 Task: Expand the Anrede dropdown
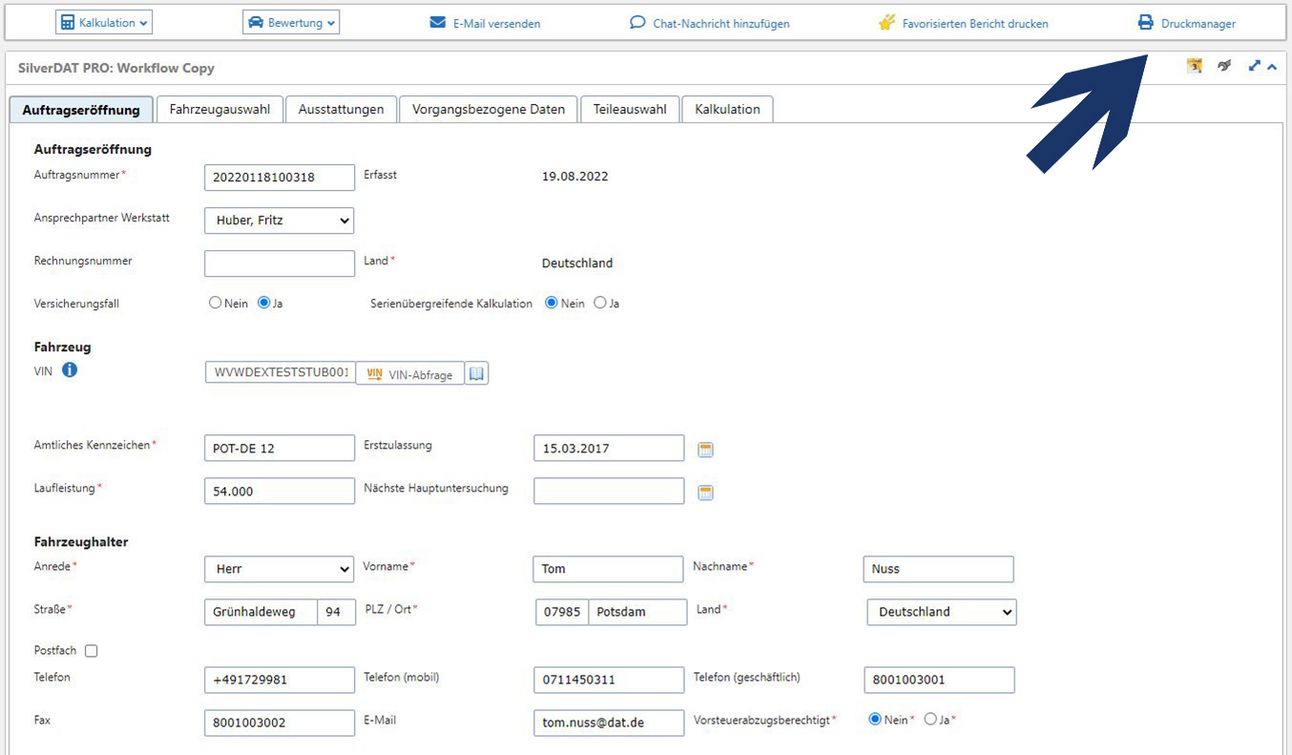279,569
